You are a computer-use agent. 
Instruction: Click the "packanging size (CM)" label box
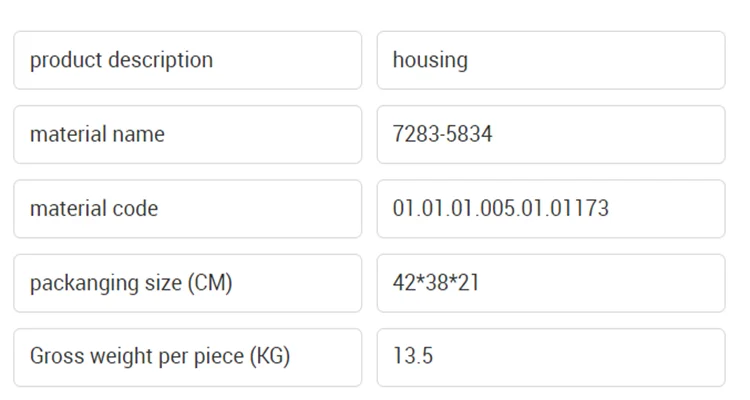pos(187,283)
